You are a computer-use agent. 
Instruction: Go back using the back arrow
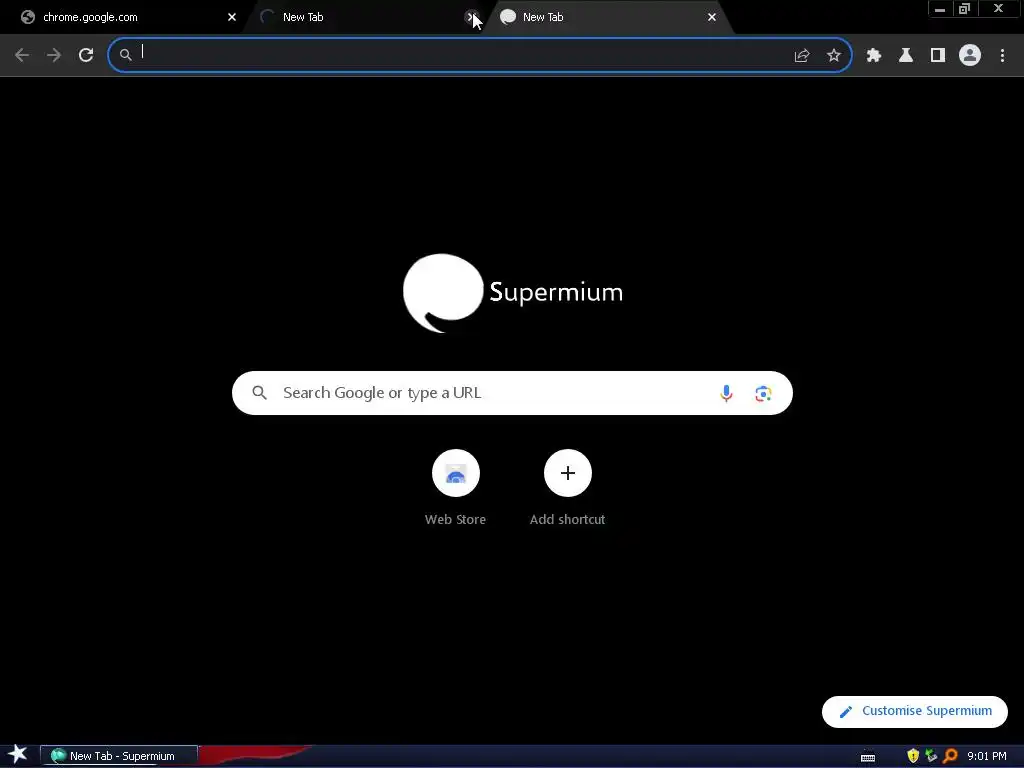coord(22,56)
